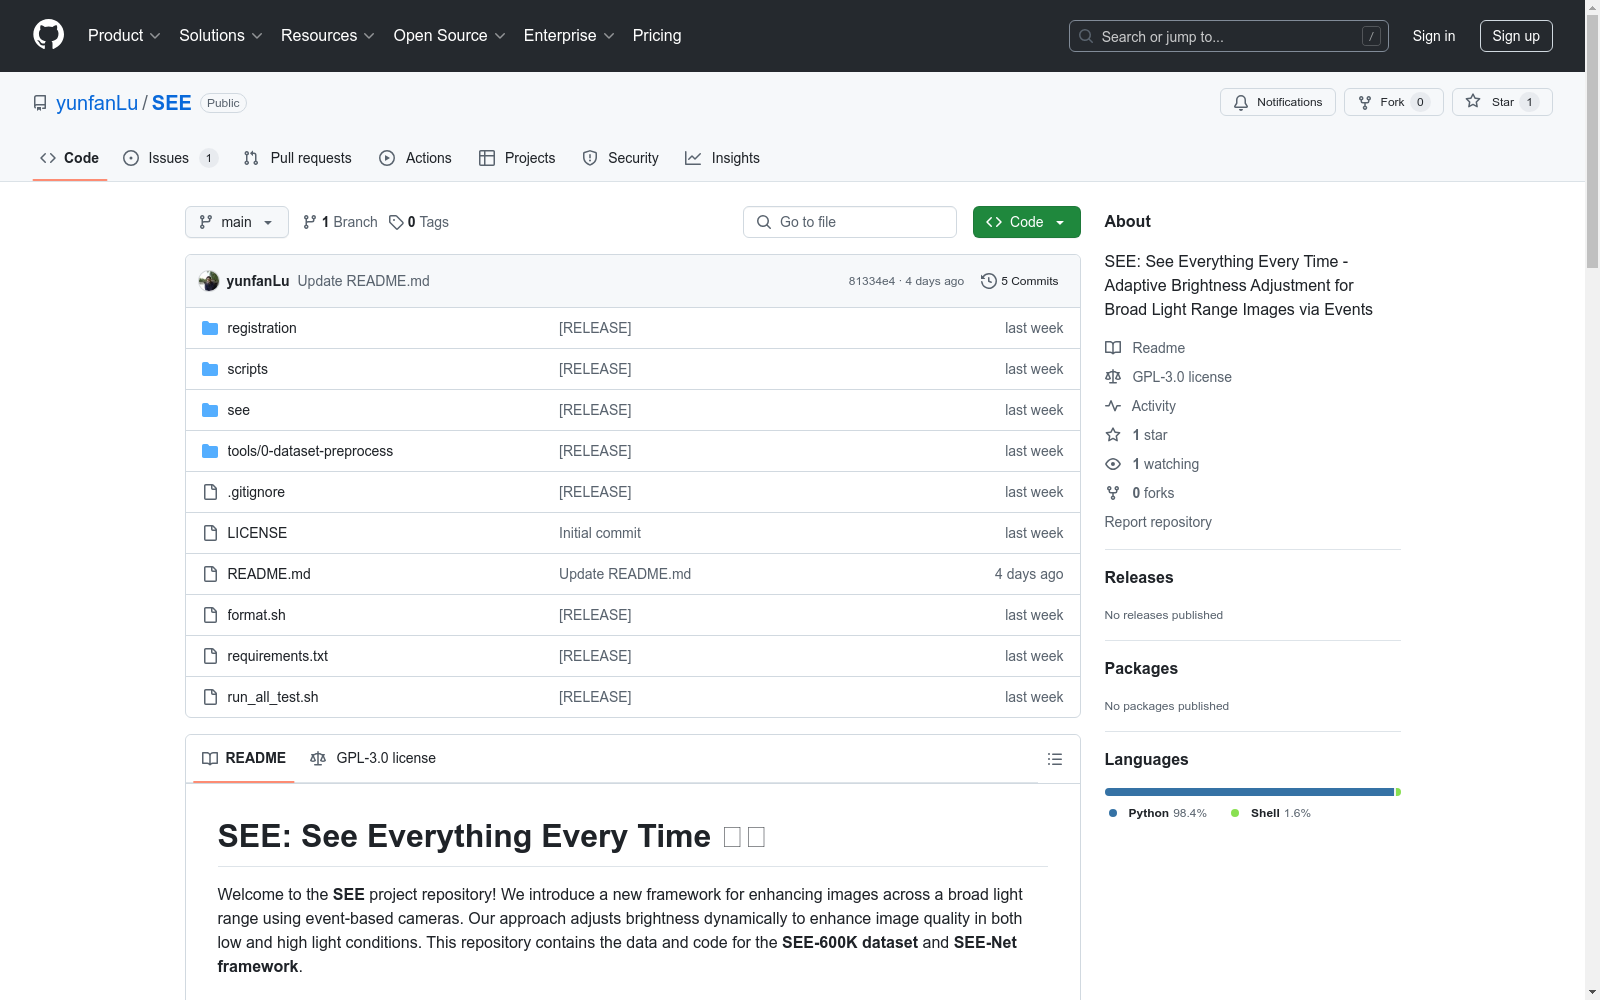Viewport: 1600px width, 1000px height.
Task: Open the Security tab
Action: coord(620,158)
